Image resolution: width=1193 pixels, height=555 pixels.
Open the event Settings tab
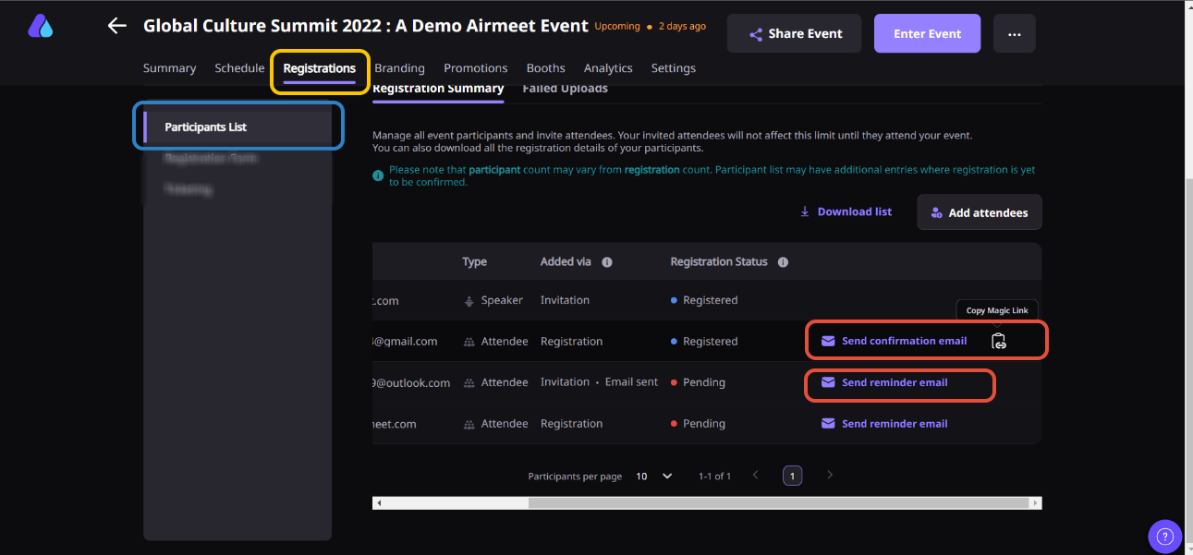(x=673, y=68)
